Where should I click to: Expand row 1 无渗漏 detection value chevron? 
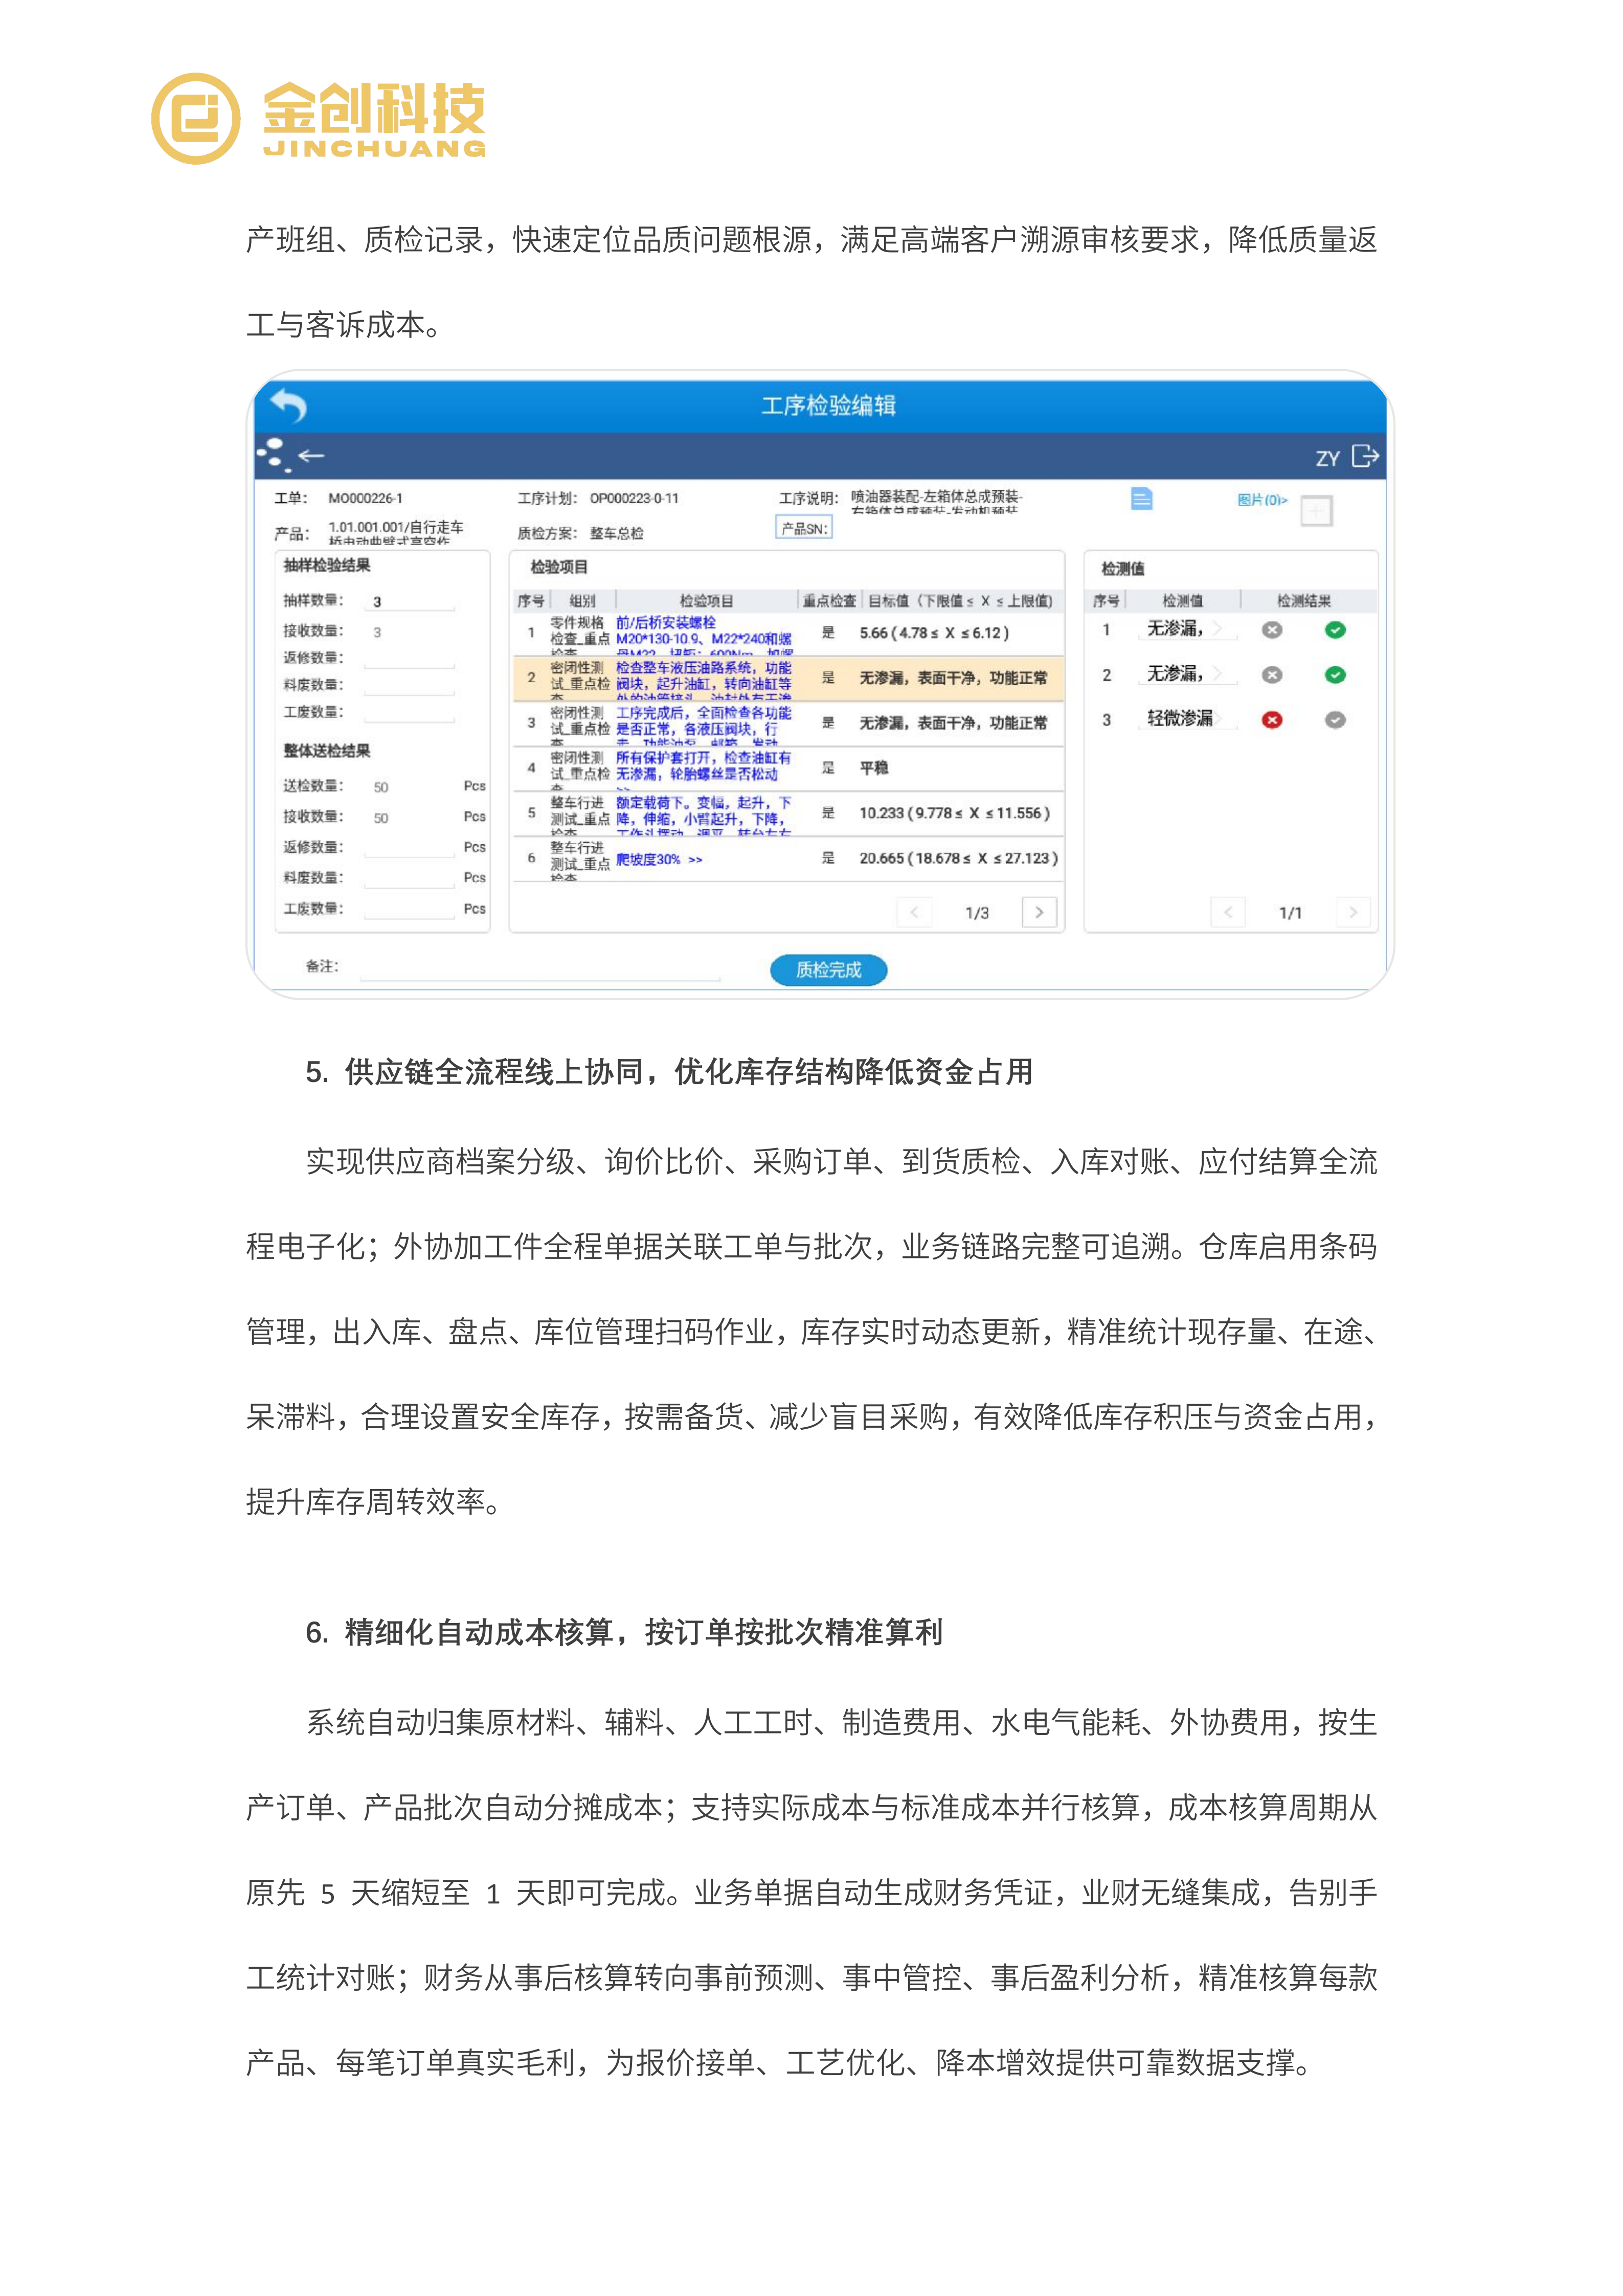pos(1217,629)
